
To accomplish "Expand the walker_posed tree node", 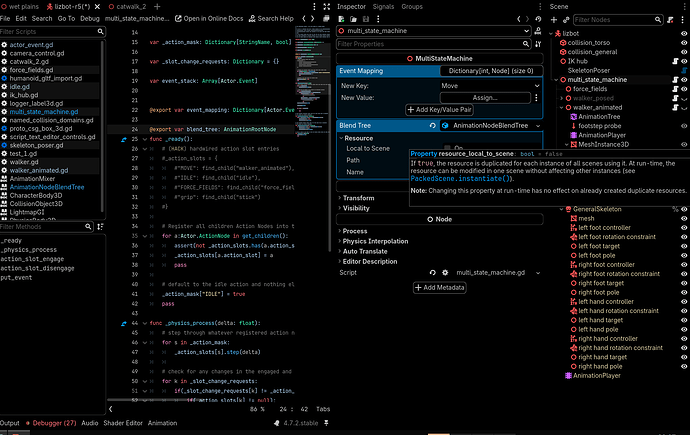I will pyautogui.click(x=562, y=99).
